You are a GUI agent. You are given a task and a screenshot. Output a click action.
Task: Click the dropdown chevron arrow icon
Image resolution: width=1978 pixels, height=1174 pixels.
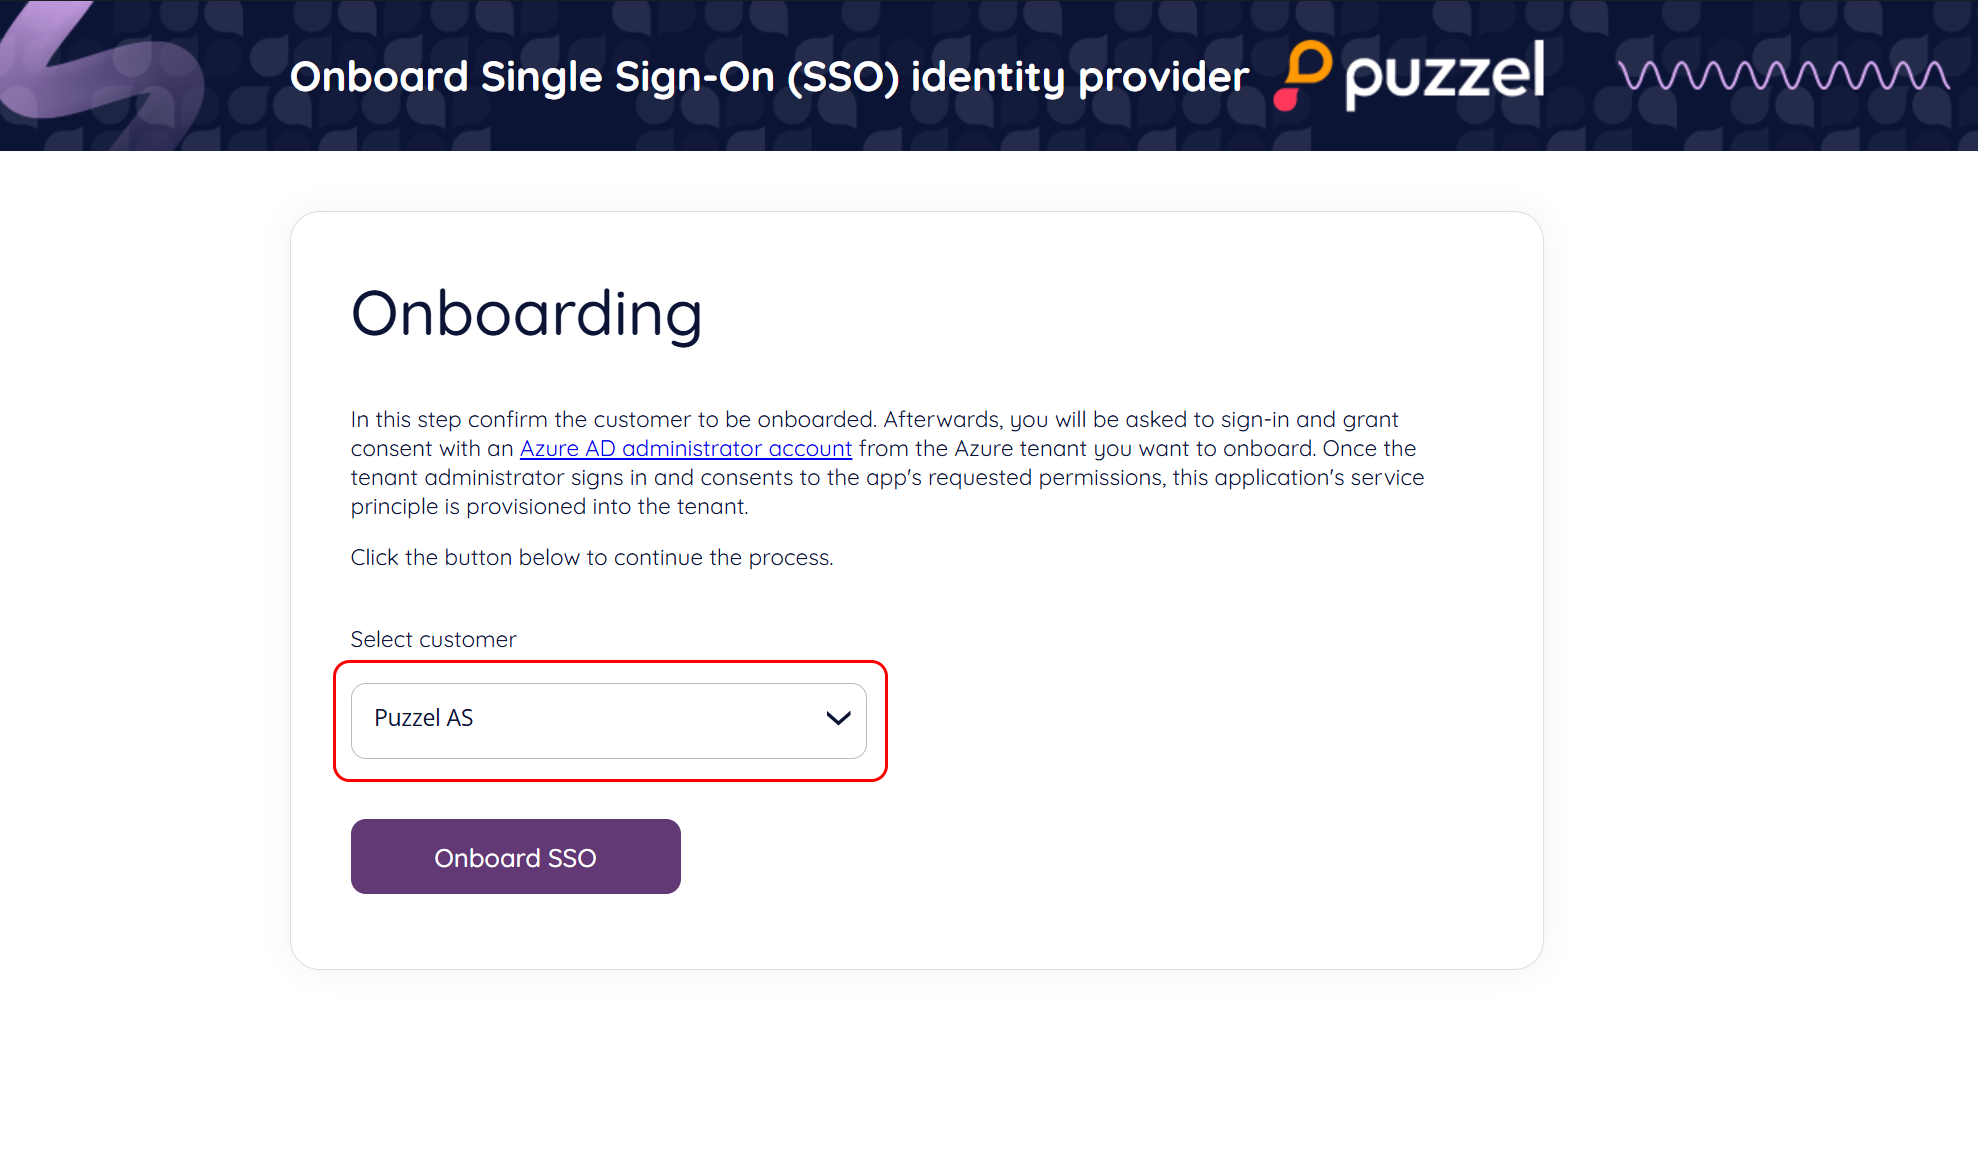838,718
